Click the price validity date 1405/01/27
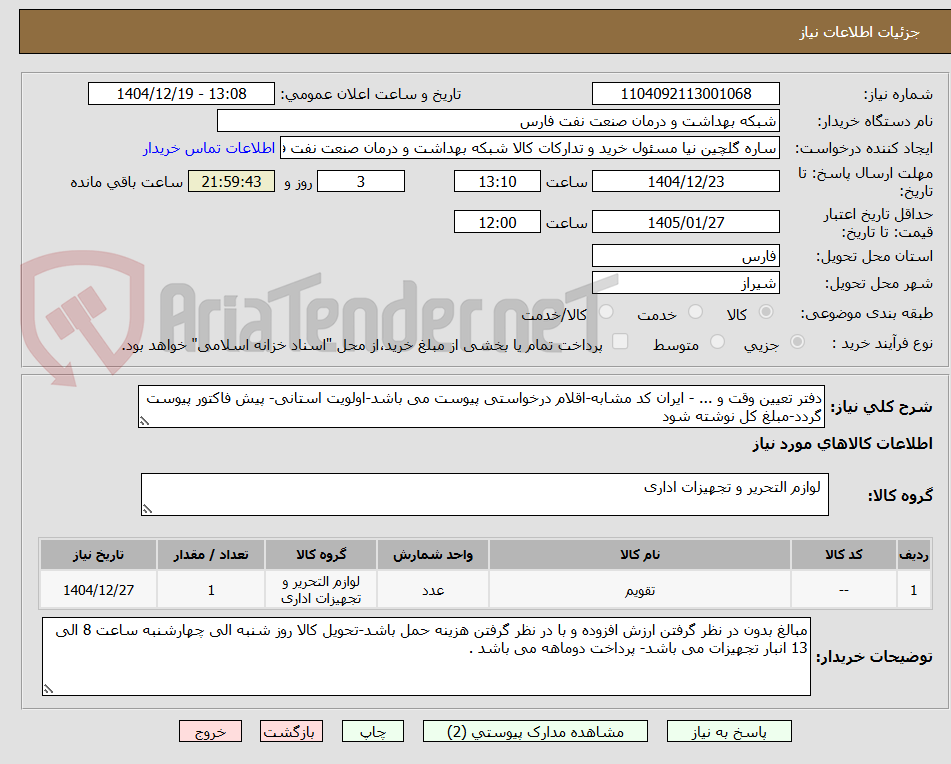Screen dimensions: 951x764 click(x=685, y=223)
